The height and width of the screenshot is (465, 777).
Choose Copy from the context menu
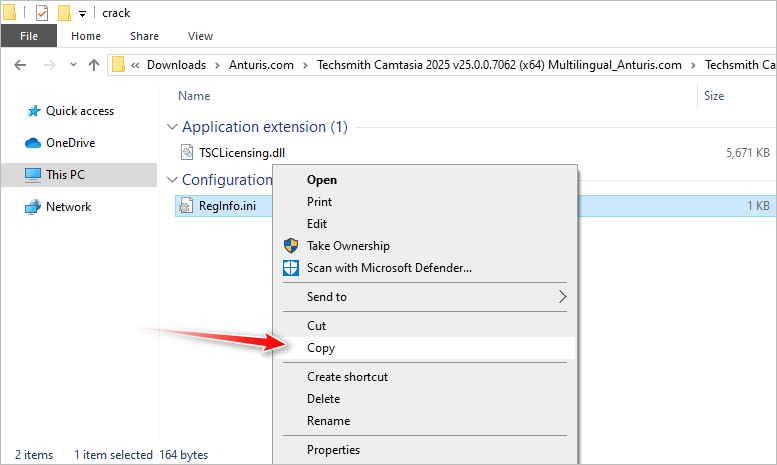(321, 348)
